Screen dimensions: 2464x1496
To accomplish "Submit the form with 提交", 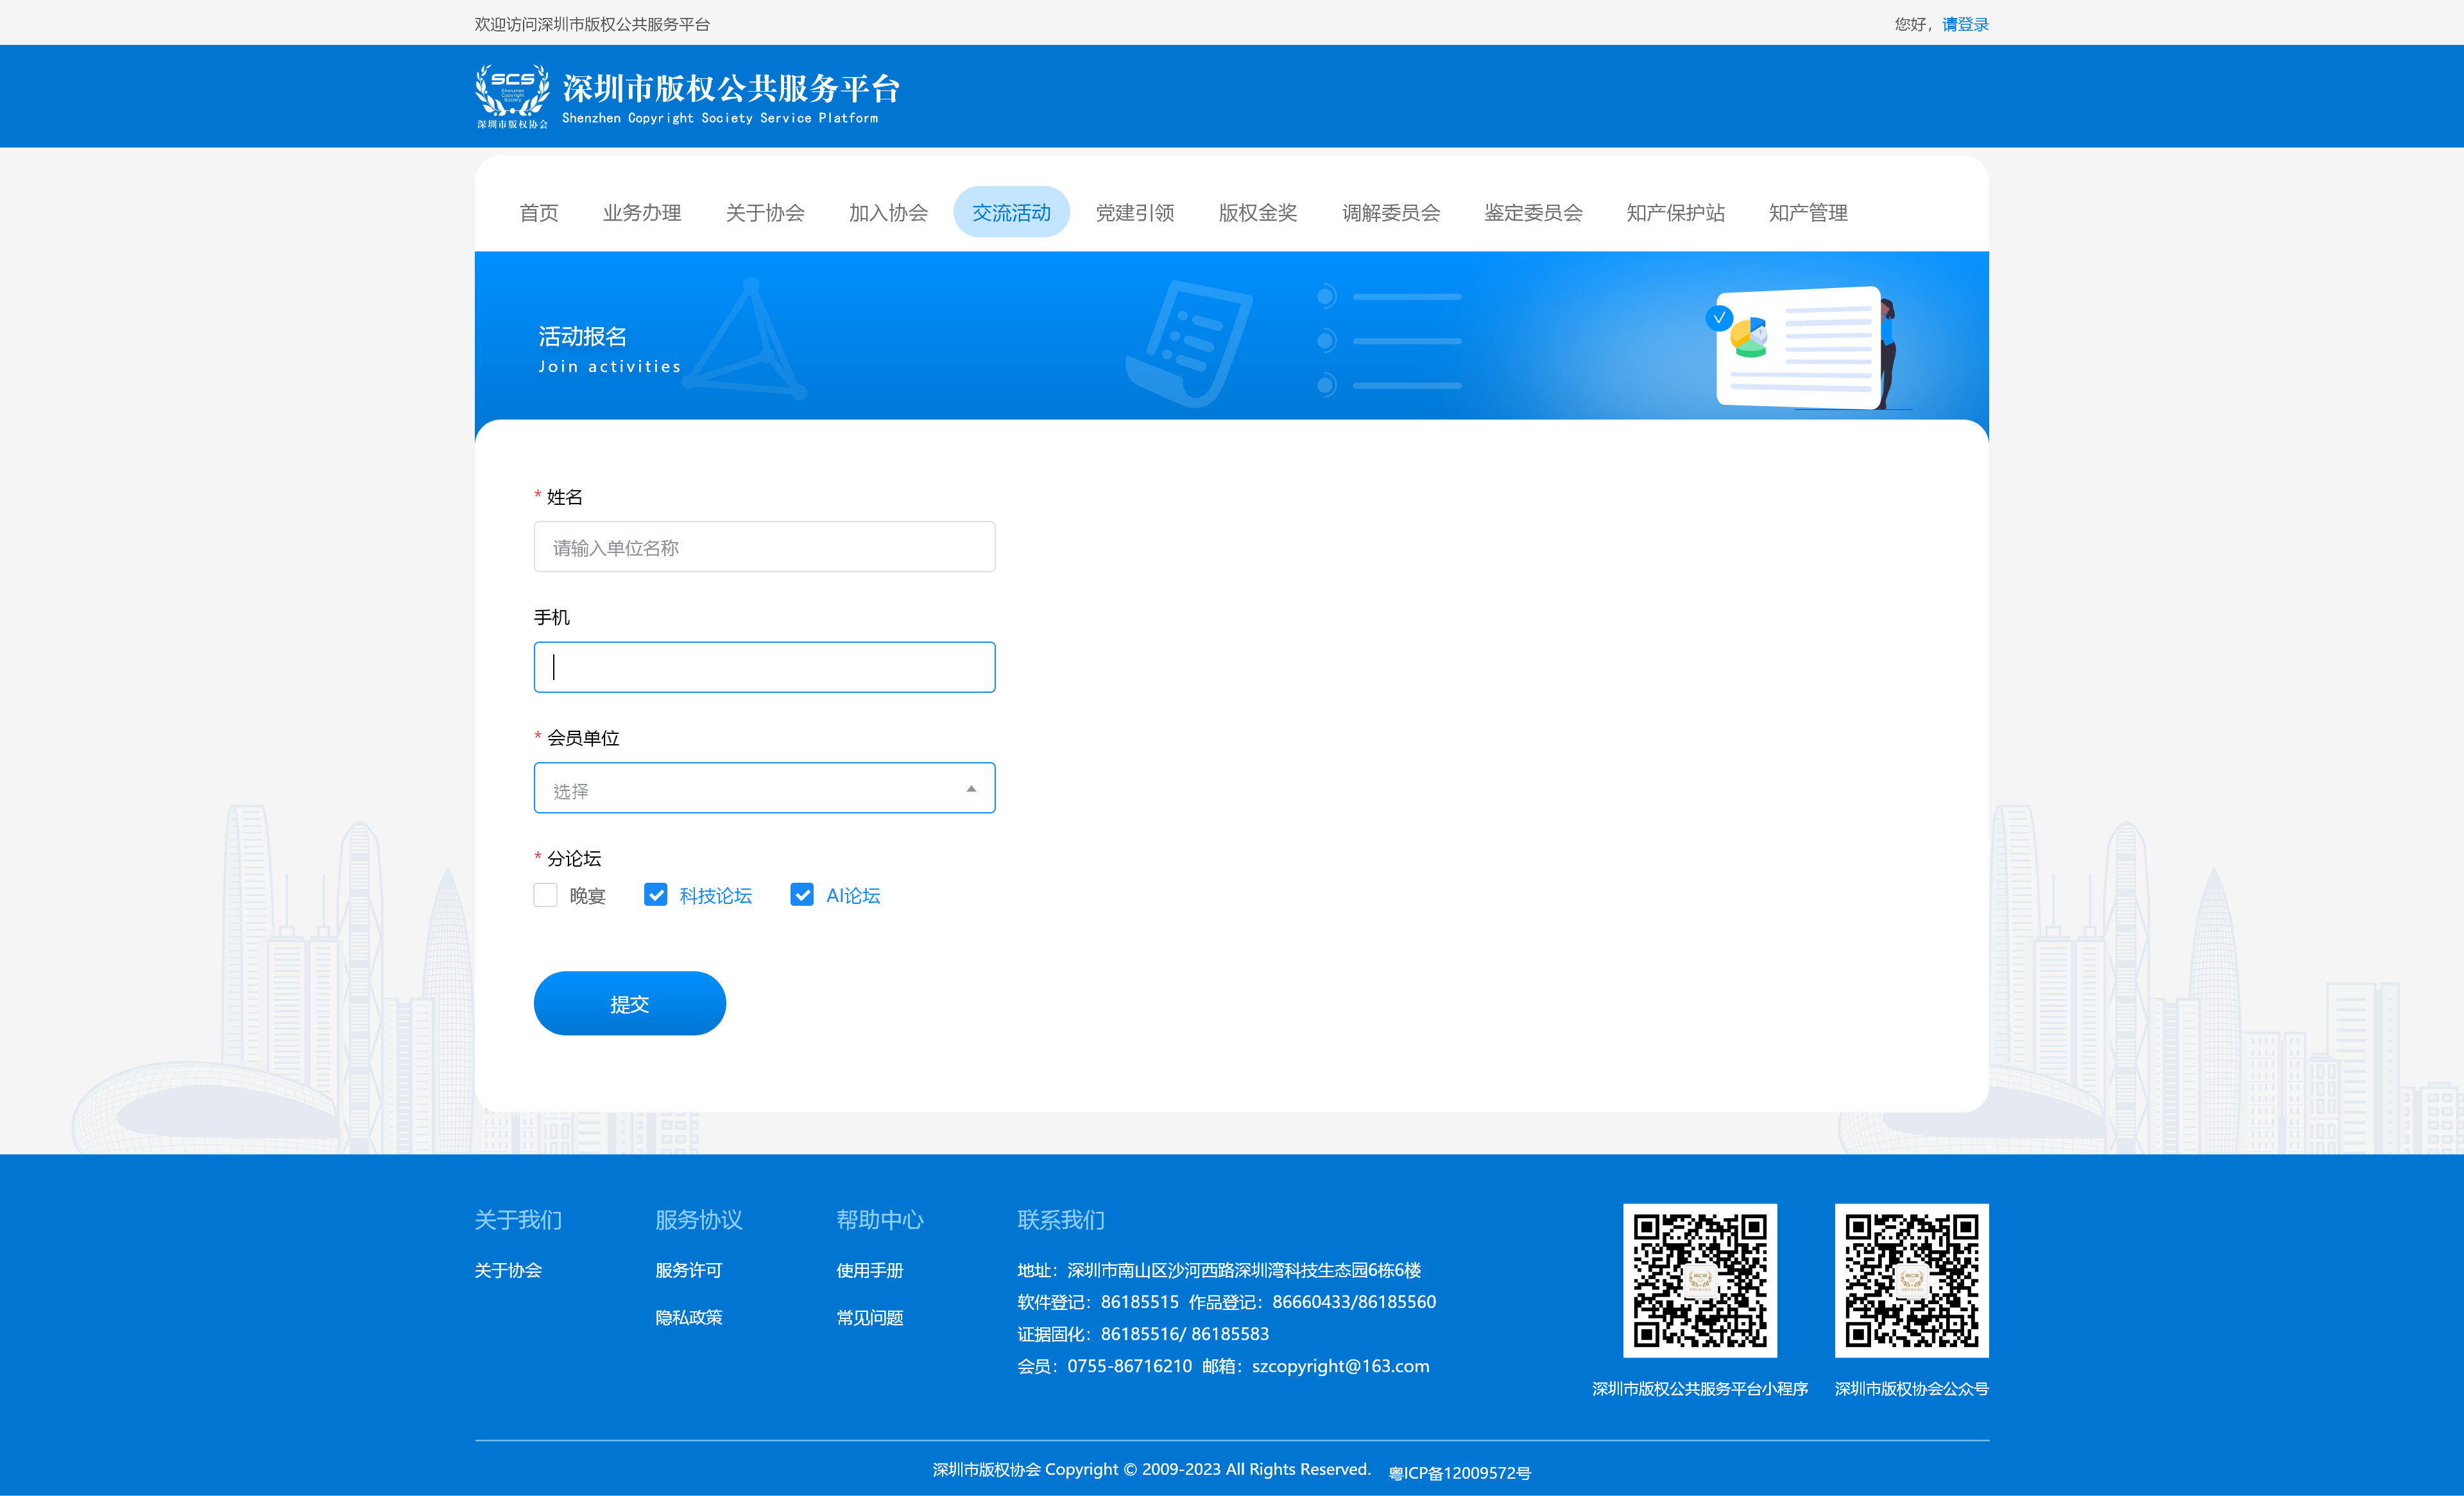I will click(x=630, y=1003).
